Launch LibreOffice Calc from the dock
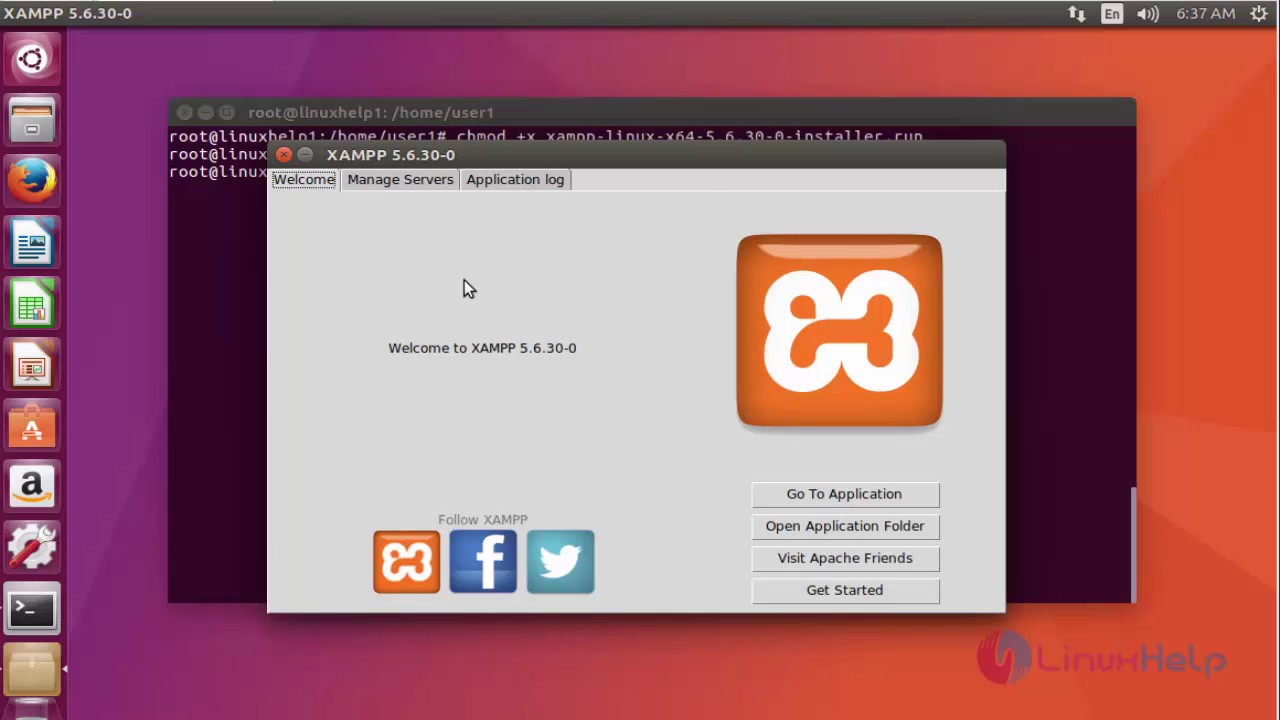The image size is (1280, 720). pos(32,304)
